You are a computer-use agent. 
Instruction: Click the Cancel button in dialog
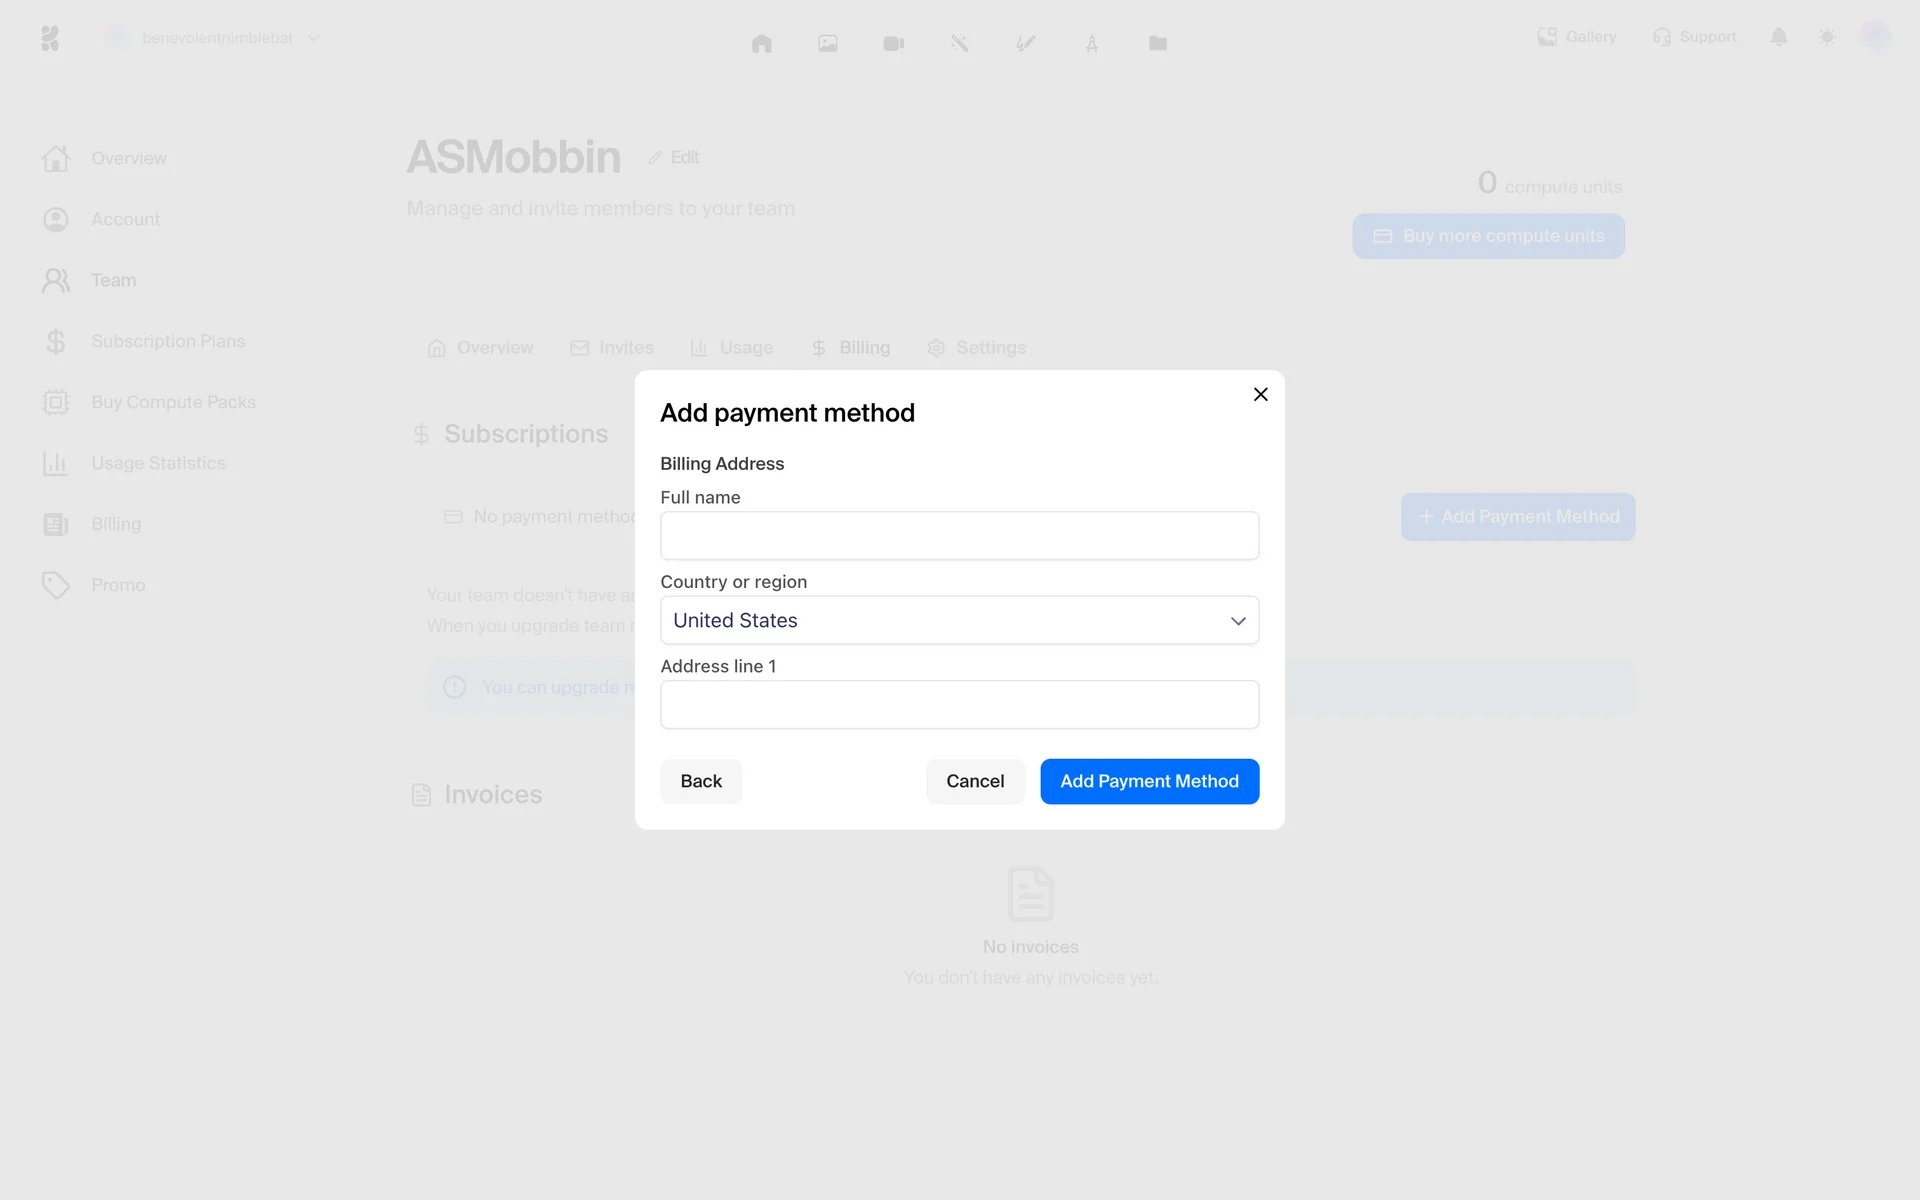pos(974,781)
